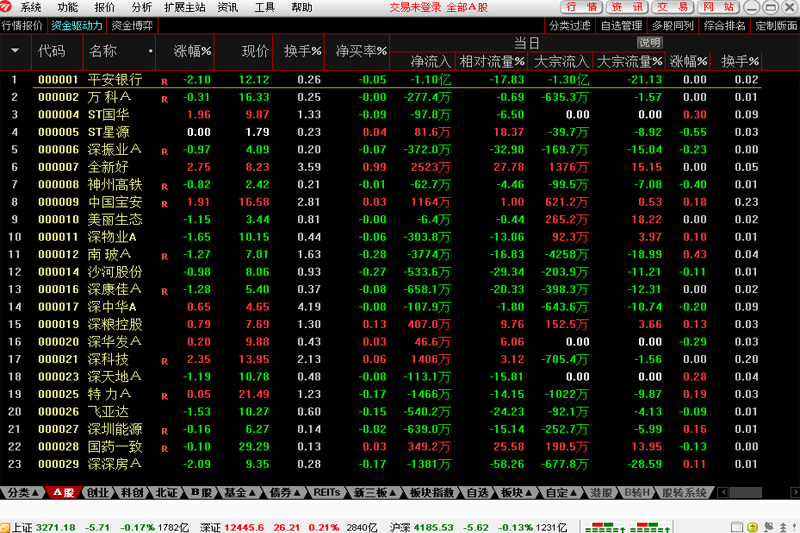The width and height of the screenshot is (800, 533).
Task: Expand the 新三板 tab menu
Action: click(392, 493)
